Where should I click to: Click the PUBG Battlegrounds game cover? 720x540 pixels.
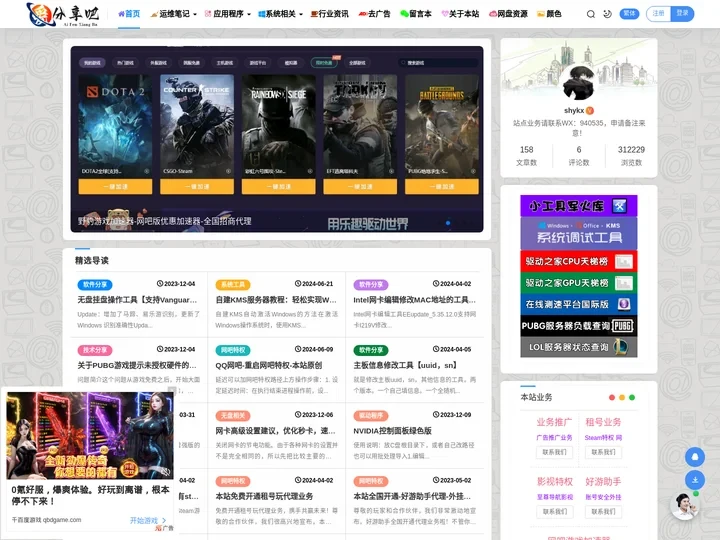tap(442, 125)
